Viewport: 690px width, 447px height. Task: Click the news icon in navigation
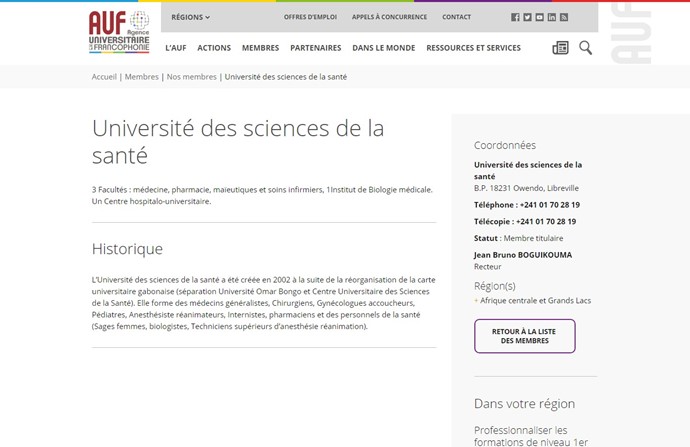click(560, 48)
